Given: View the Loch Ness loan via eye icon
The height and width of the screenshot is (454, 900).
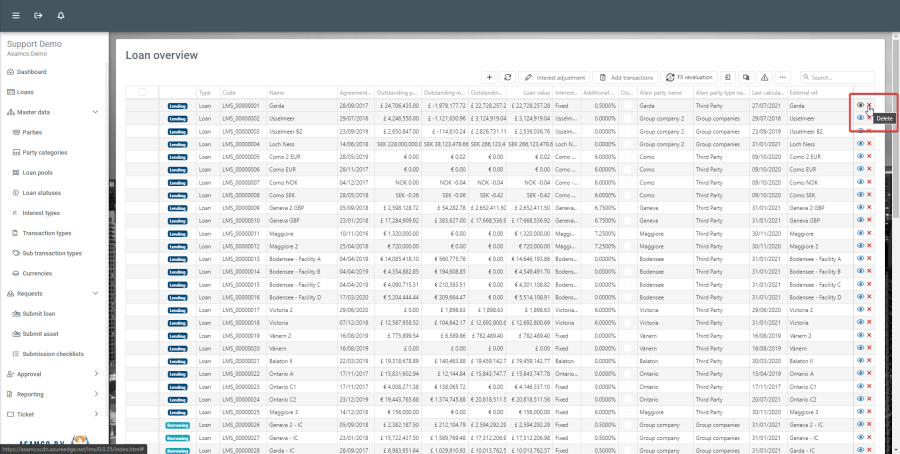Looking at the screenshot, I should click(x=860, y=143).
